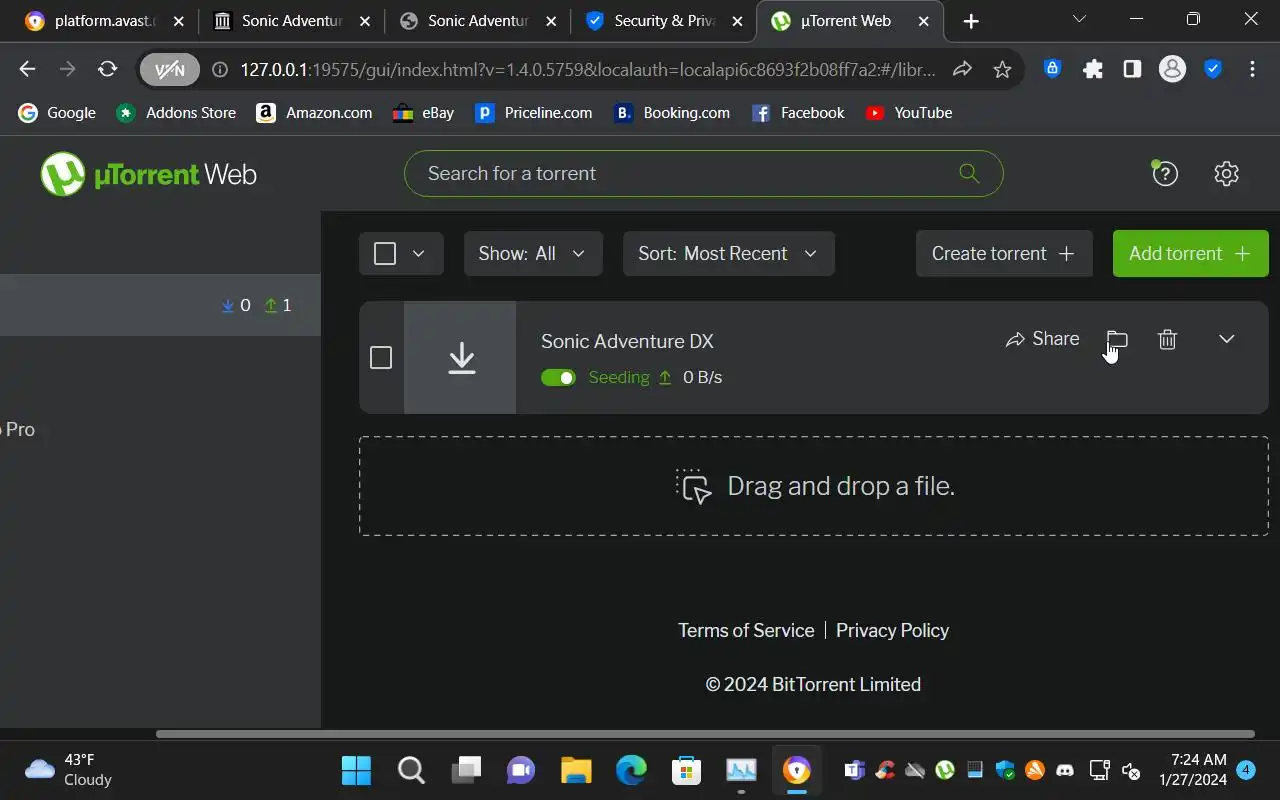
Task: Share the Sonic Adventure DX torrent
Action: [1042, 339]
